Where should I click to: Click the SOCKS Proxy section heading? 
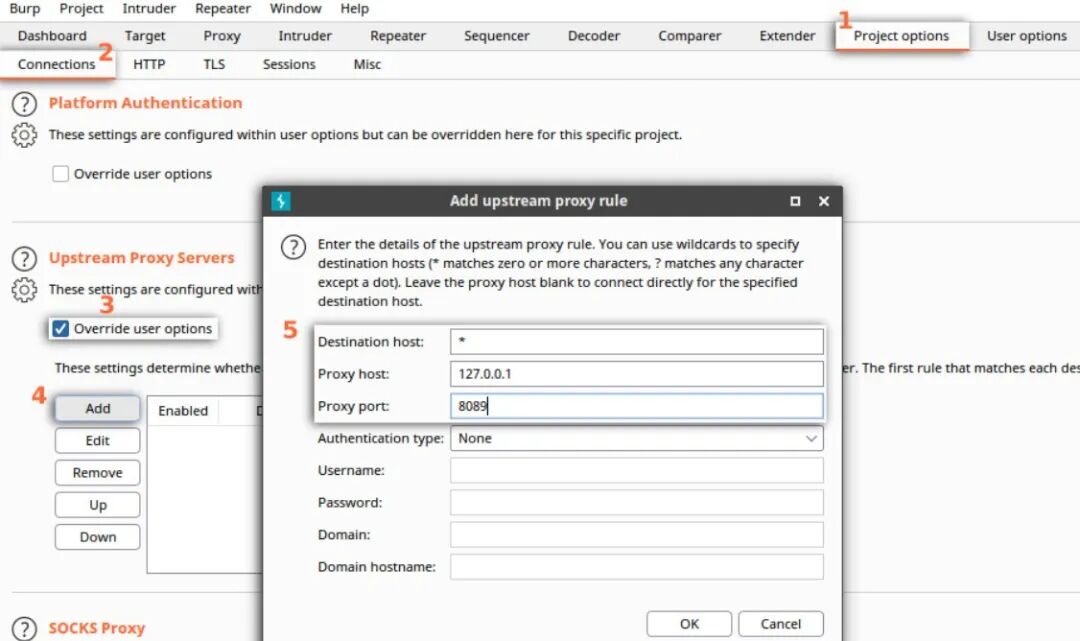(x=96, y=629)
